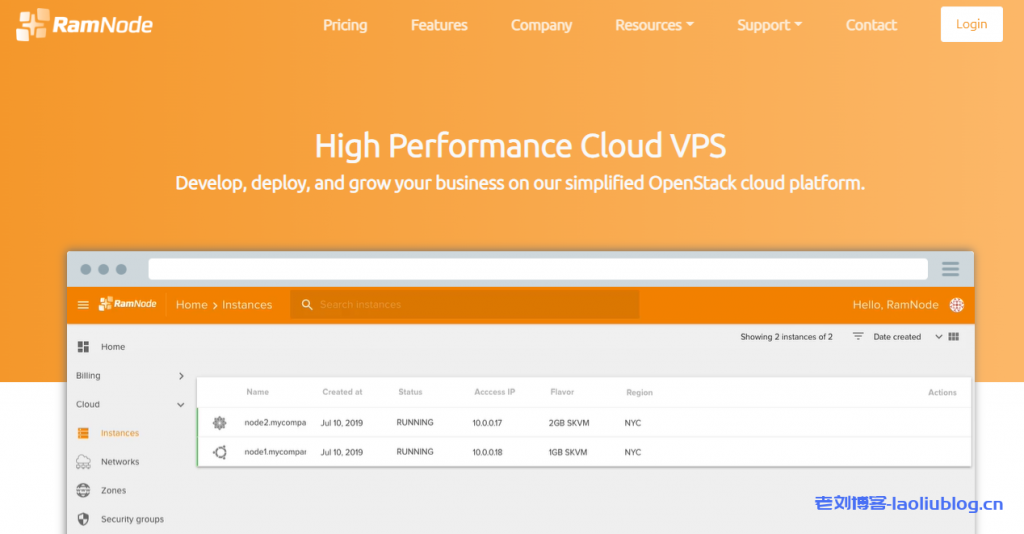Expand the Billing sidebar section
The image size is (1024, 534).
(181, 376)
